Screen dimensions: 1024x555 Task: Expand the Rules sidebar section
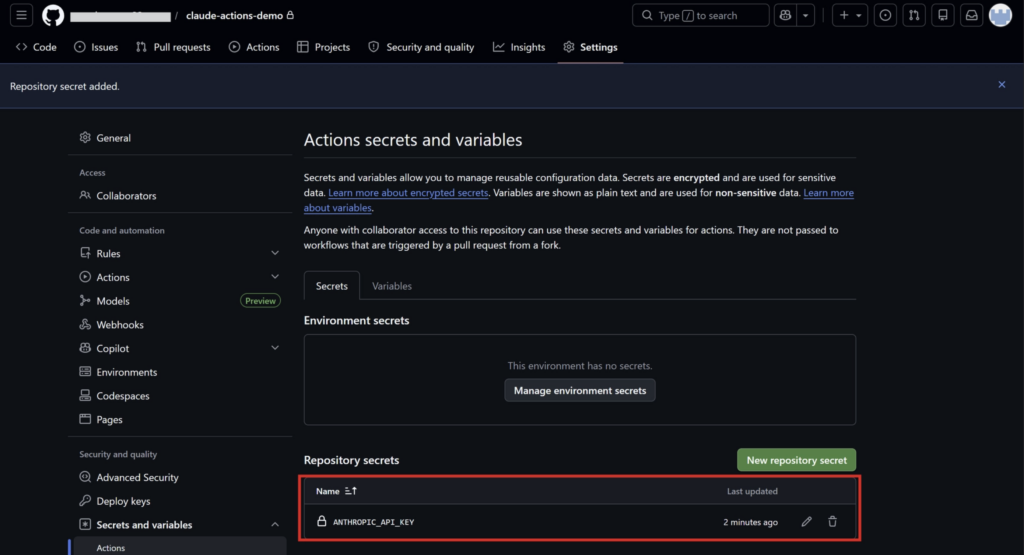(x=275, y=253)
